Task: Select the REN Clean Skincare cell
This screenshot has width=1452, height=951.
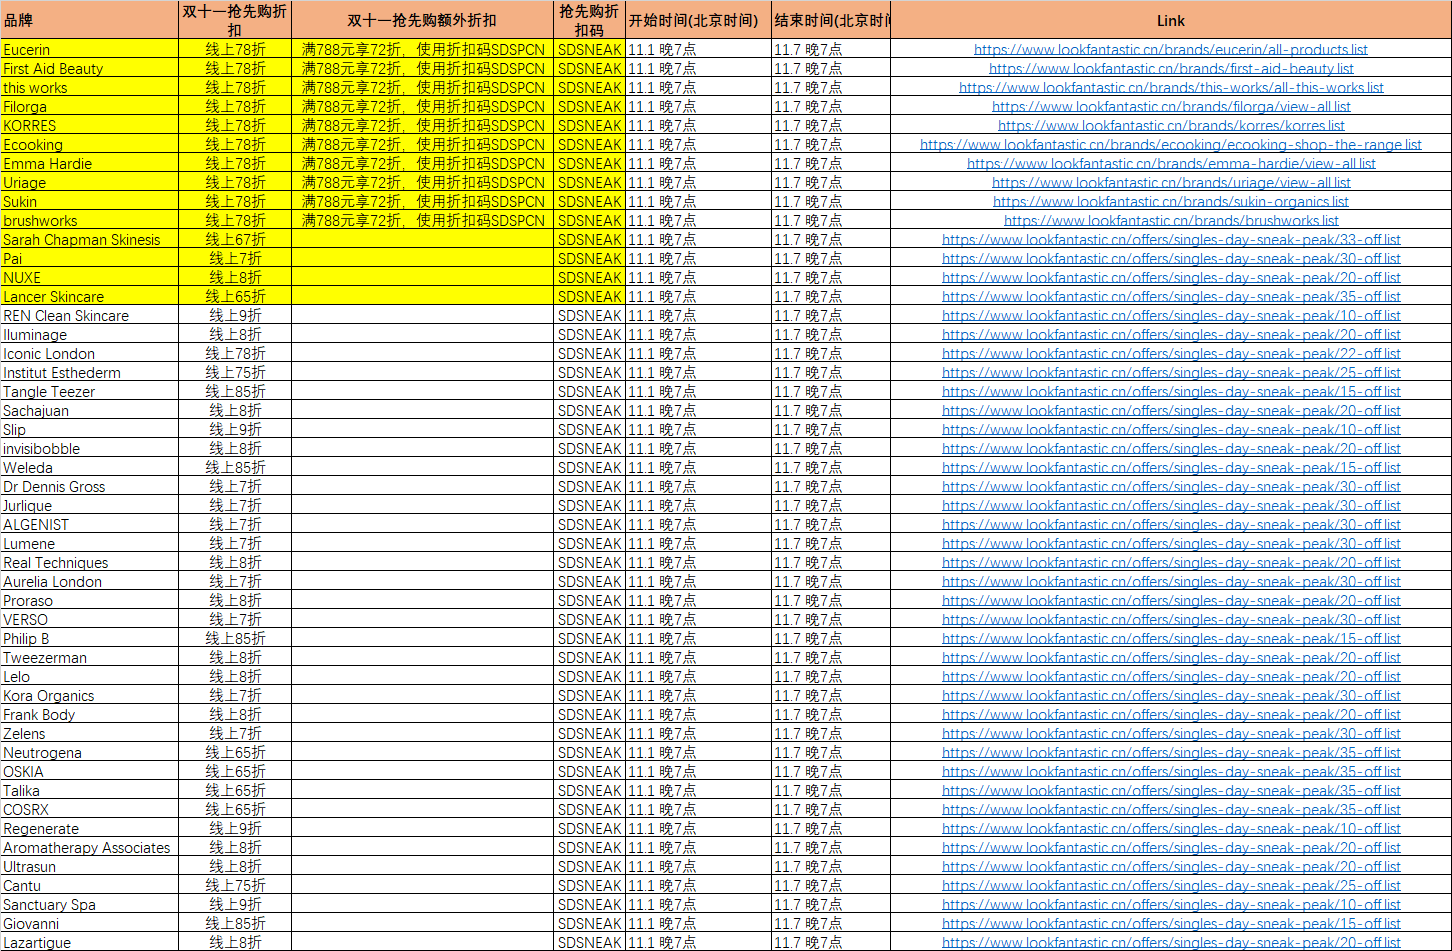Action: pyautogui.click(x=90, y=315)
